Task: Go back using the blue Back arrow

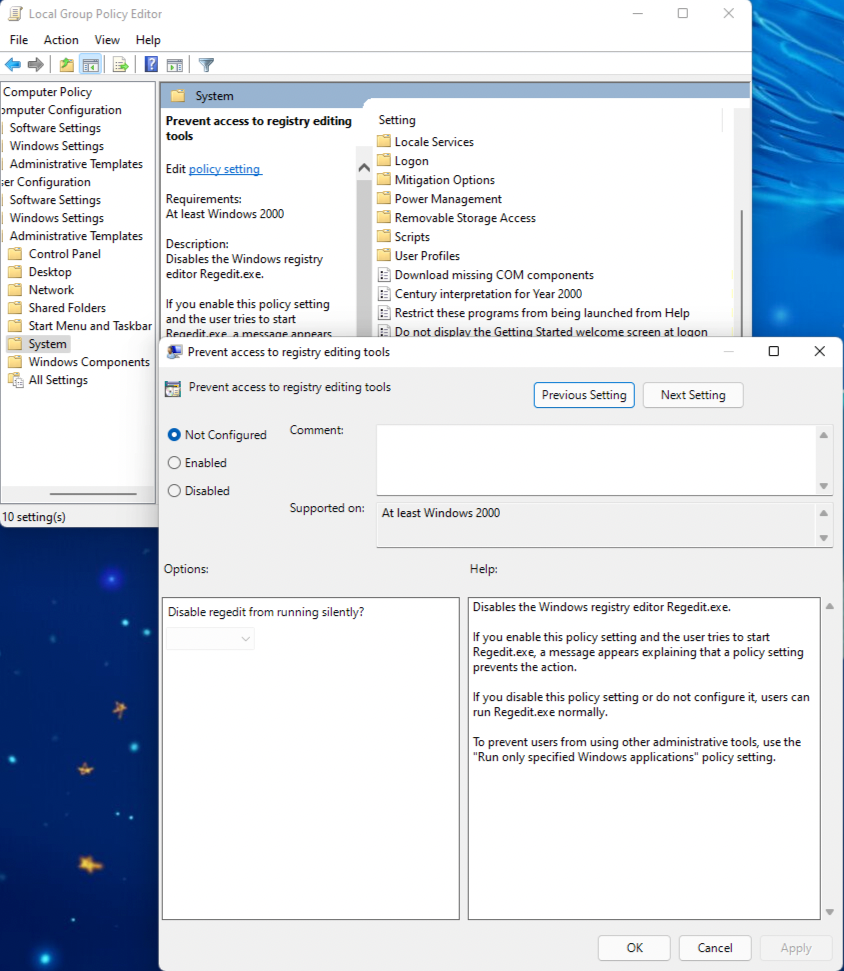Action: click(x=12, y=64)
